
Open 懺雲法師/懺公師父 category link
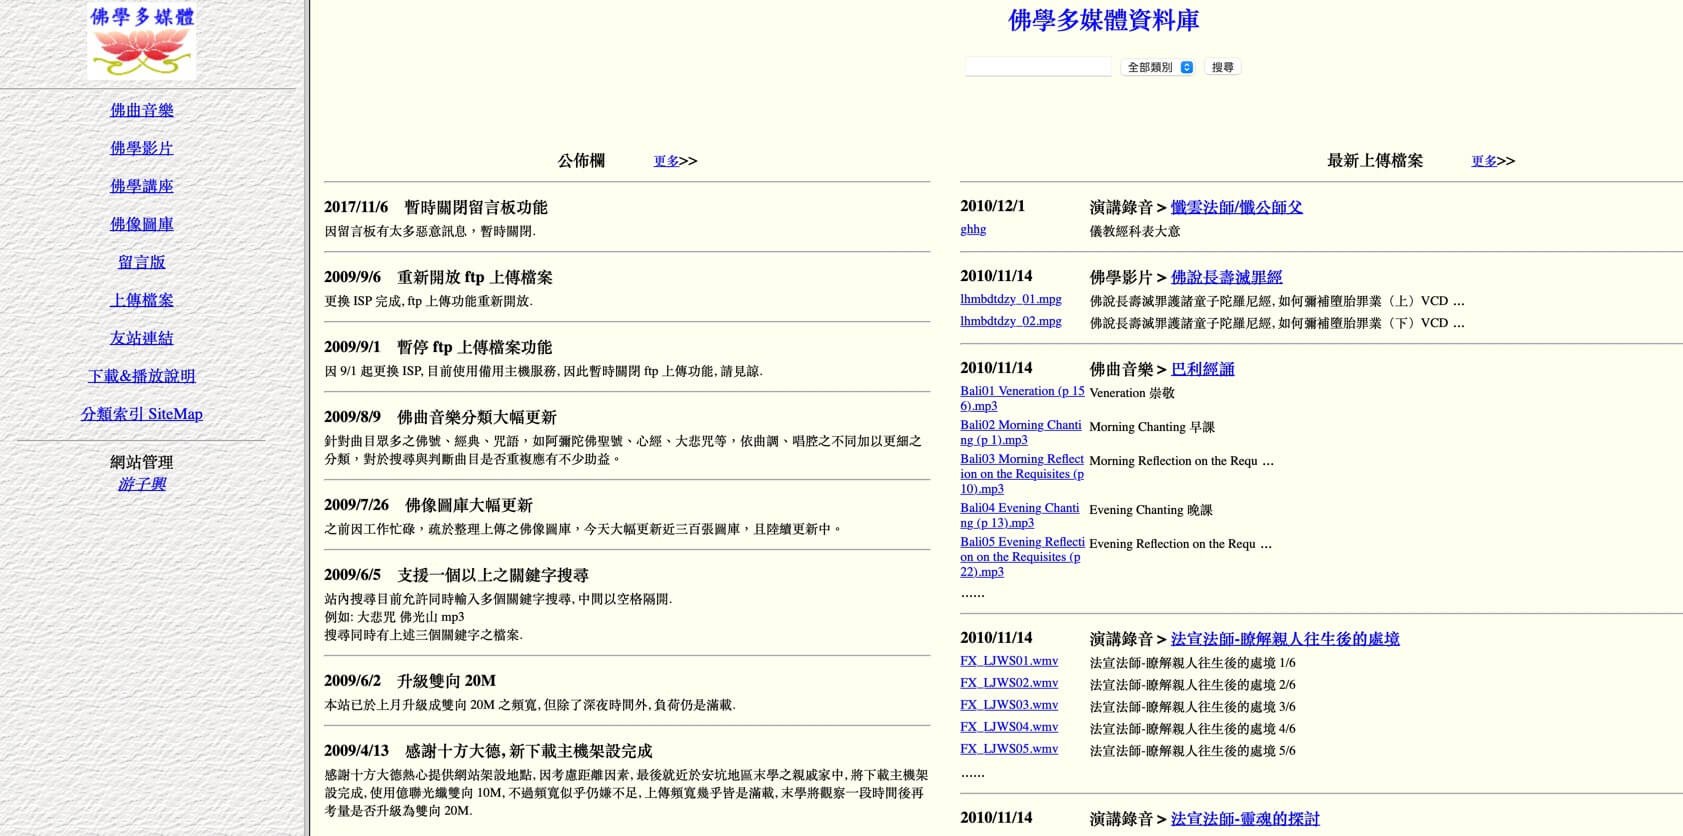(x=1236, y=207)
